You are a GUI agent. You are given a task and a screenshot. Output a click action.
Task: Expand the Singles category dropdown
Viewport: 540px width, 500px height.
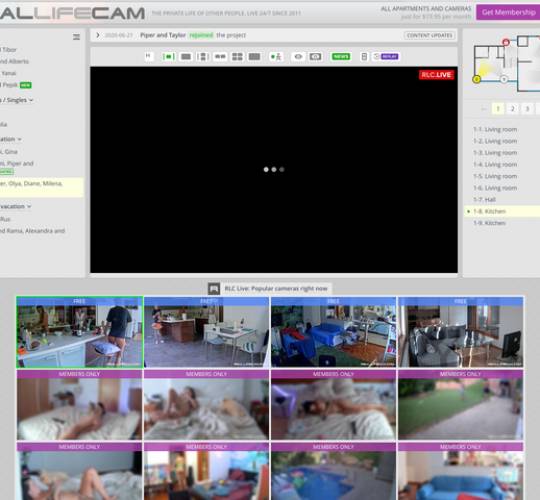click(x=17, y=100)
